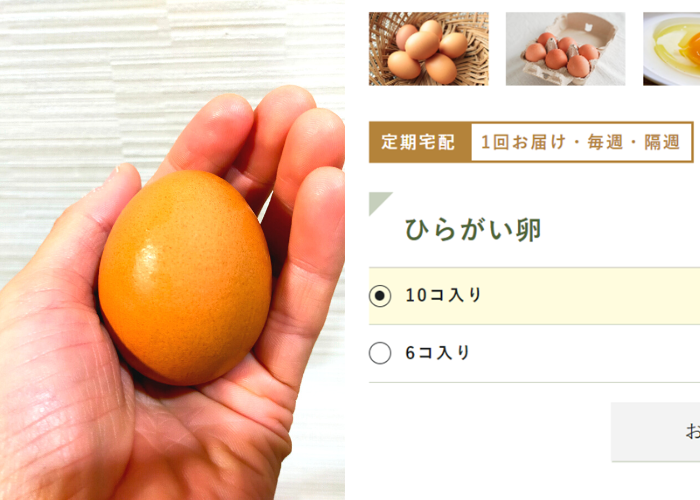
Task: Click the 10コ入り option label text
Action: [443, 296]
